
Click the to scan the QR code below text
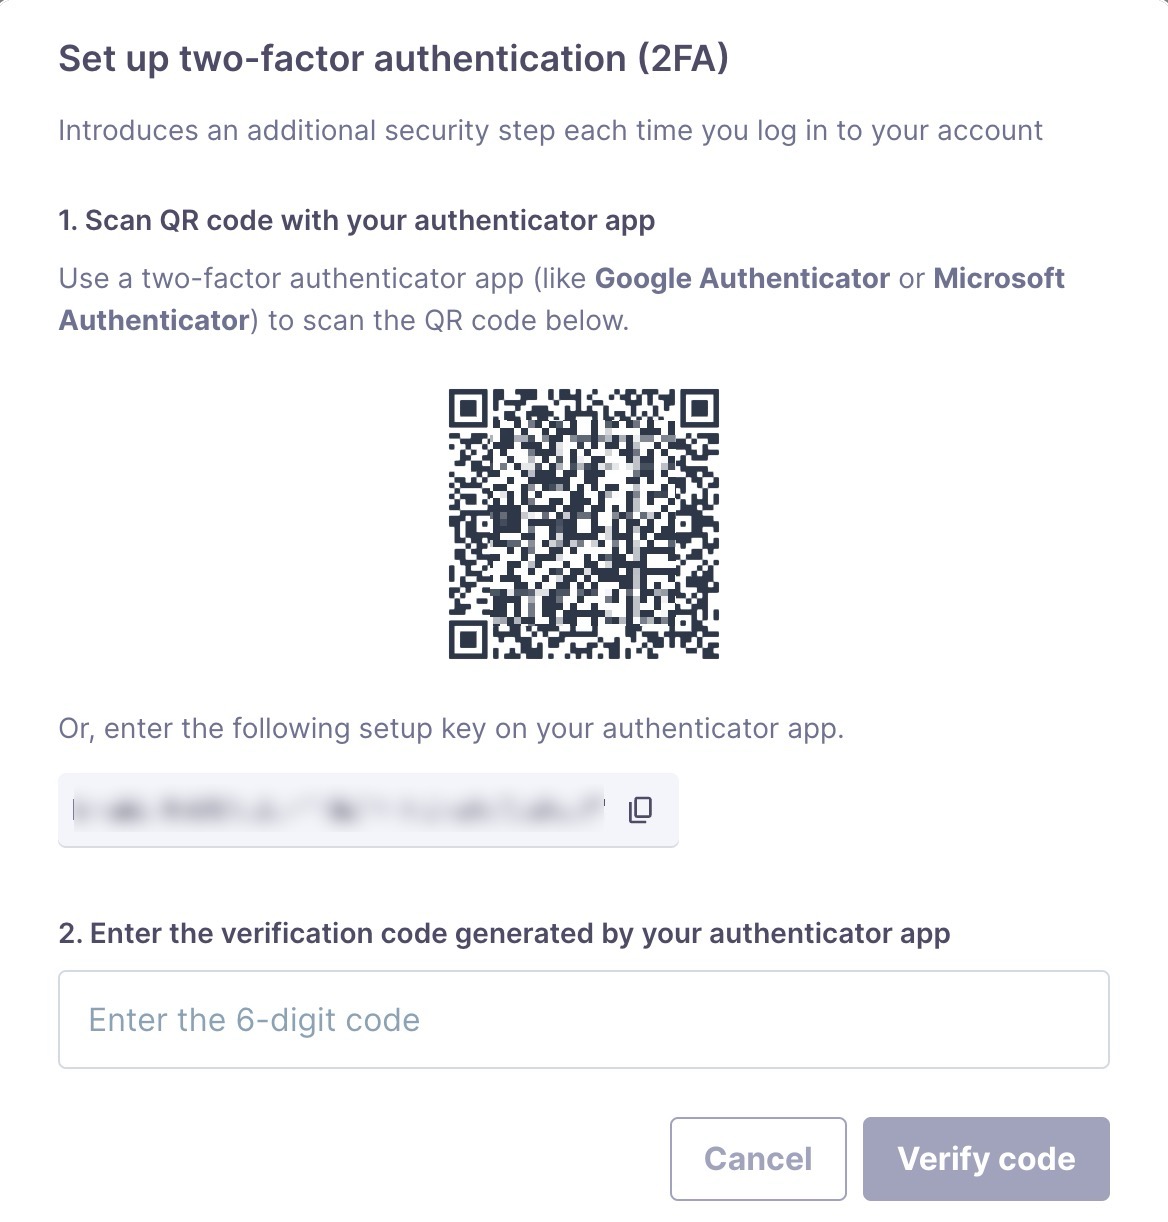point(448,320)
